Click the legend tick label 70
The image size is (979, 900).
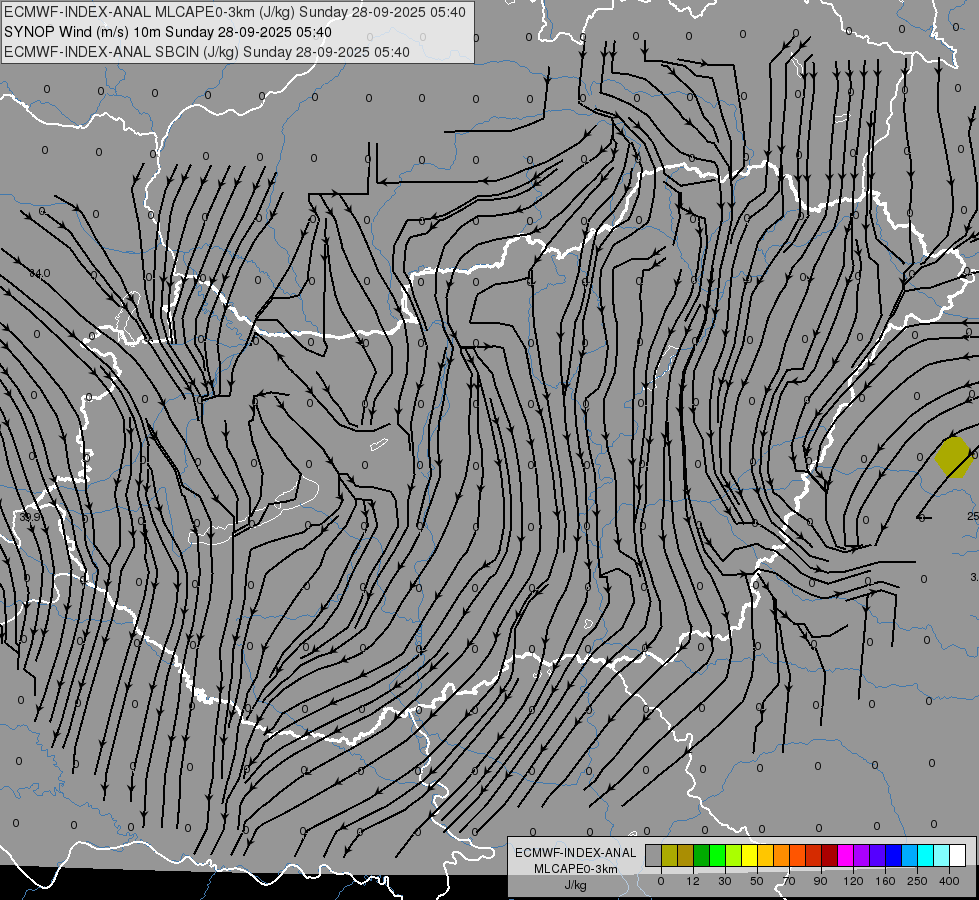789,881
